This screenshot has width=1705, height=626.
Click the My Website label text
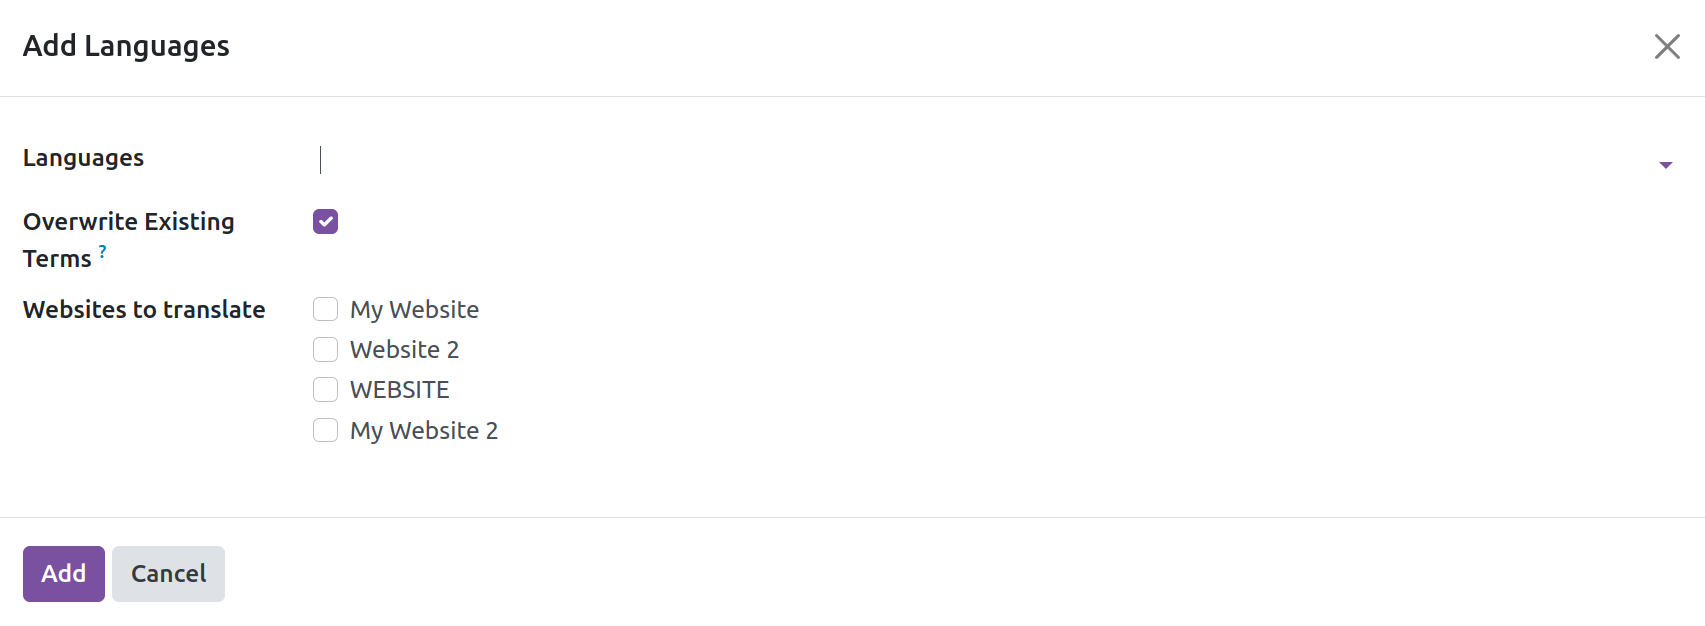tap(414, 310)
